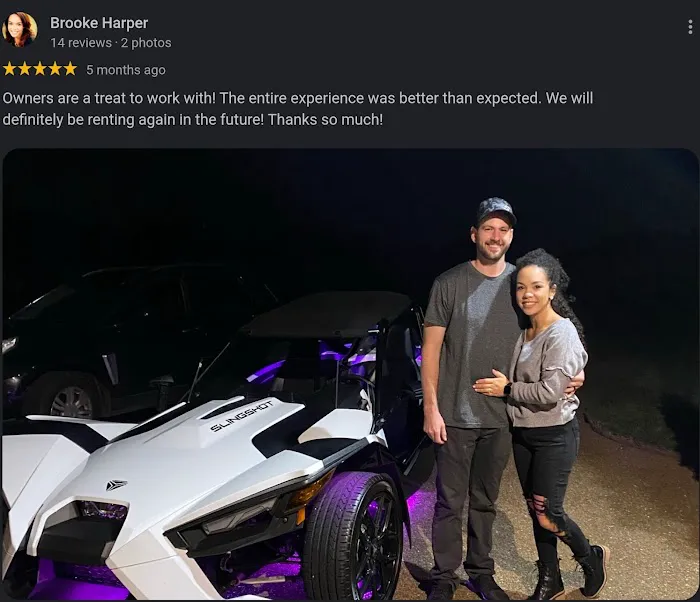Click the SLINGSHOT lettering on the hood
This screenshot has height=602, width=700.
(241, 416)
